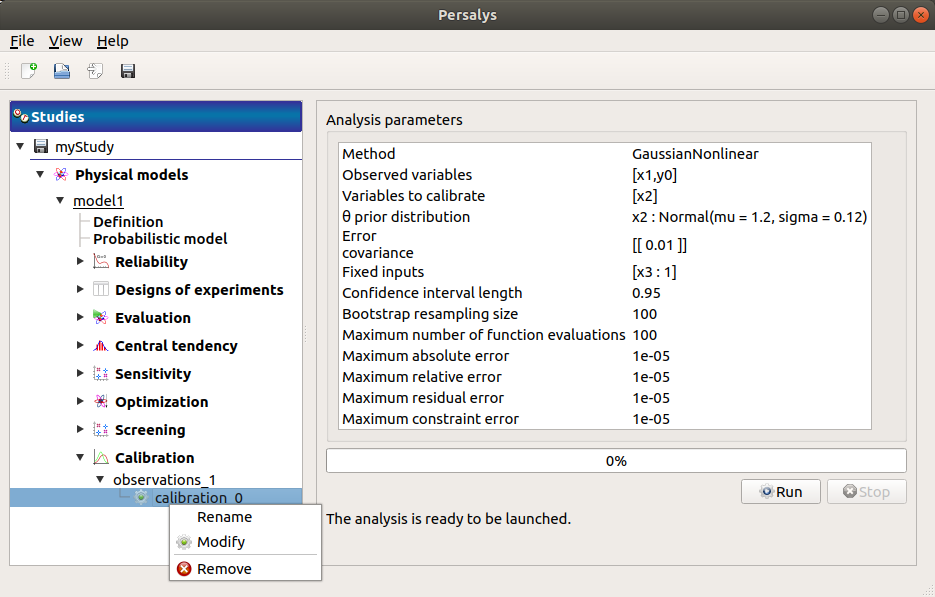The image size is (935, 597).
Task: Expand the Optimization tree item
Action: [81, 401]
